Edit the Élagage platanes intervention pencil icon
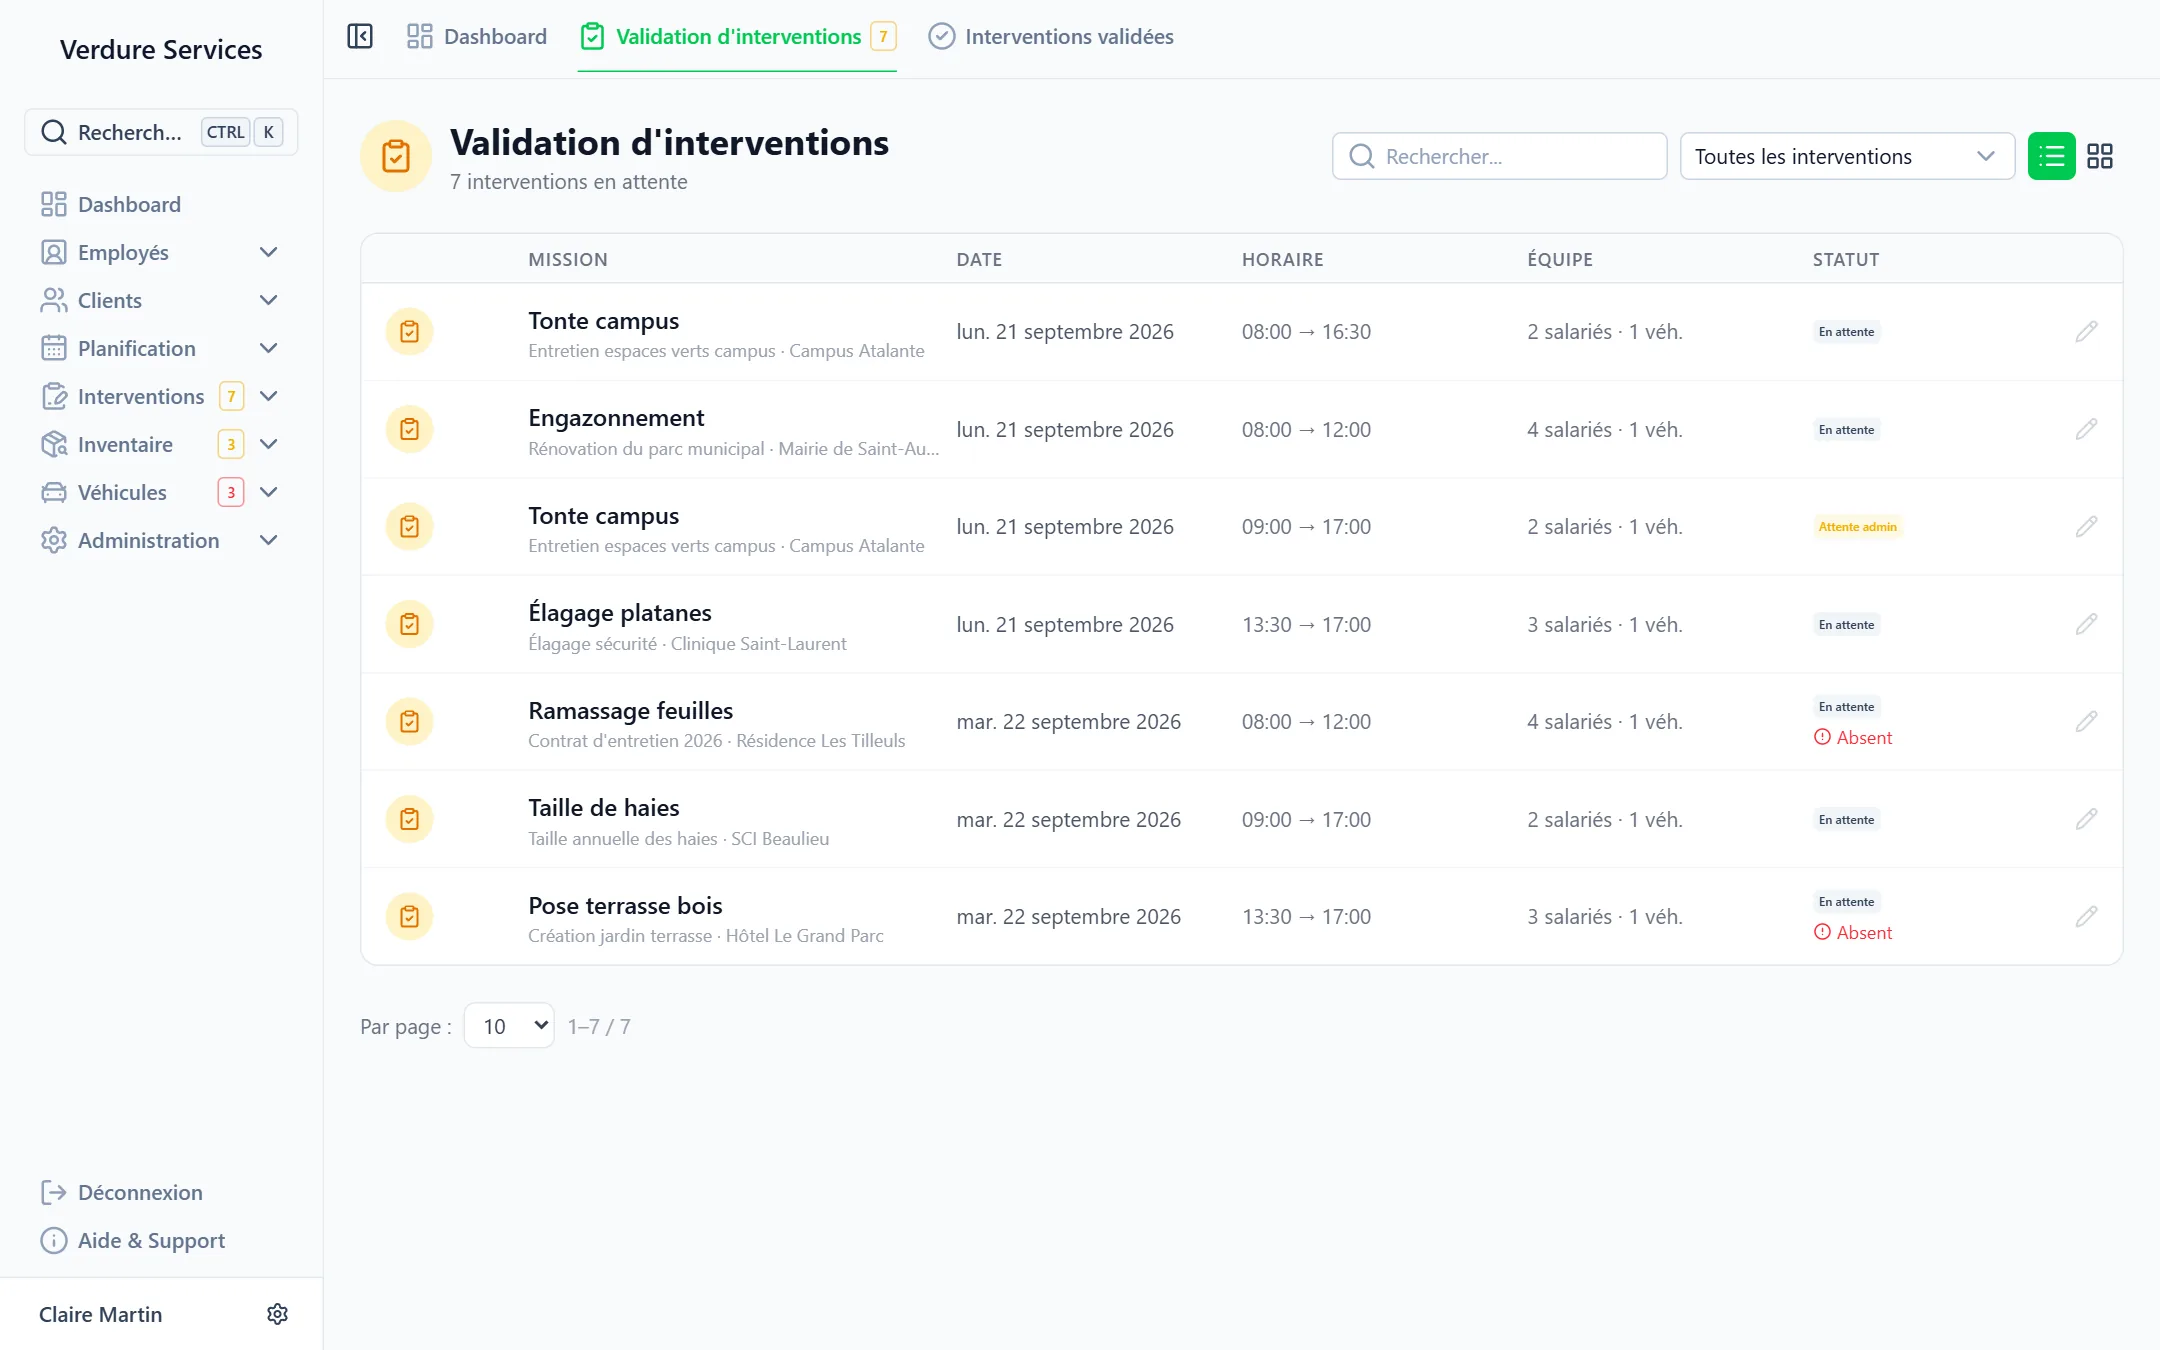 click(2086, 624)
